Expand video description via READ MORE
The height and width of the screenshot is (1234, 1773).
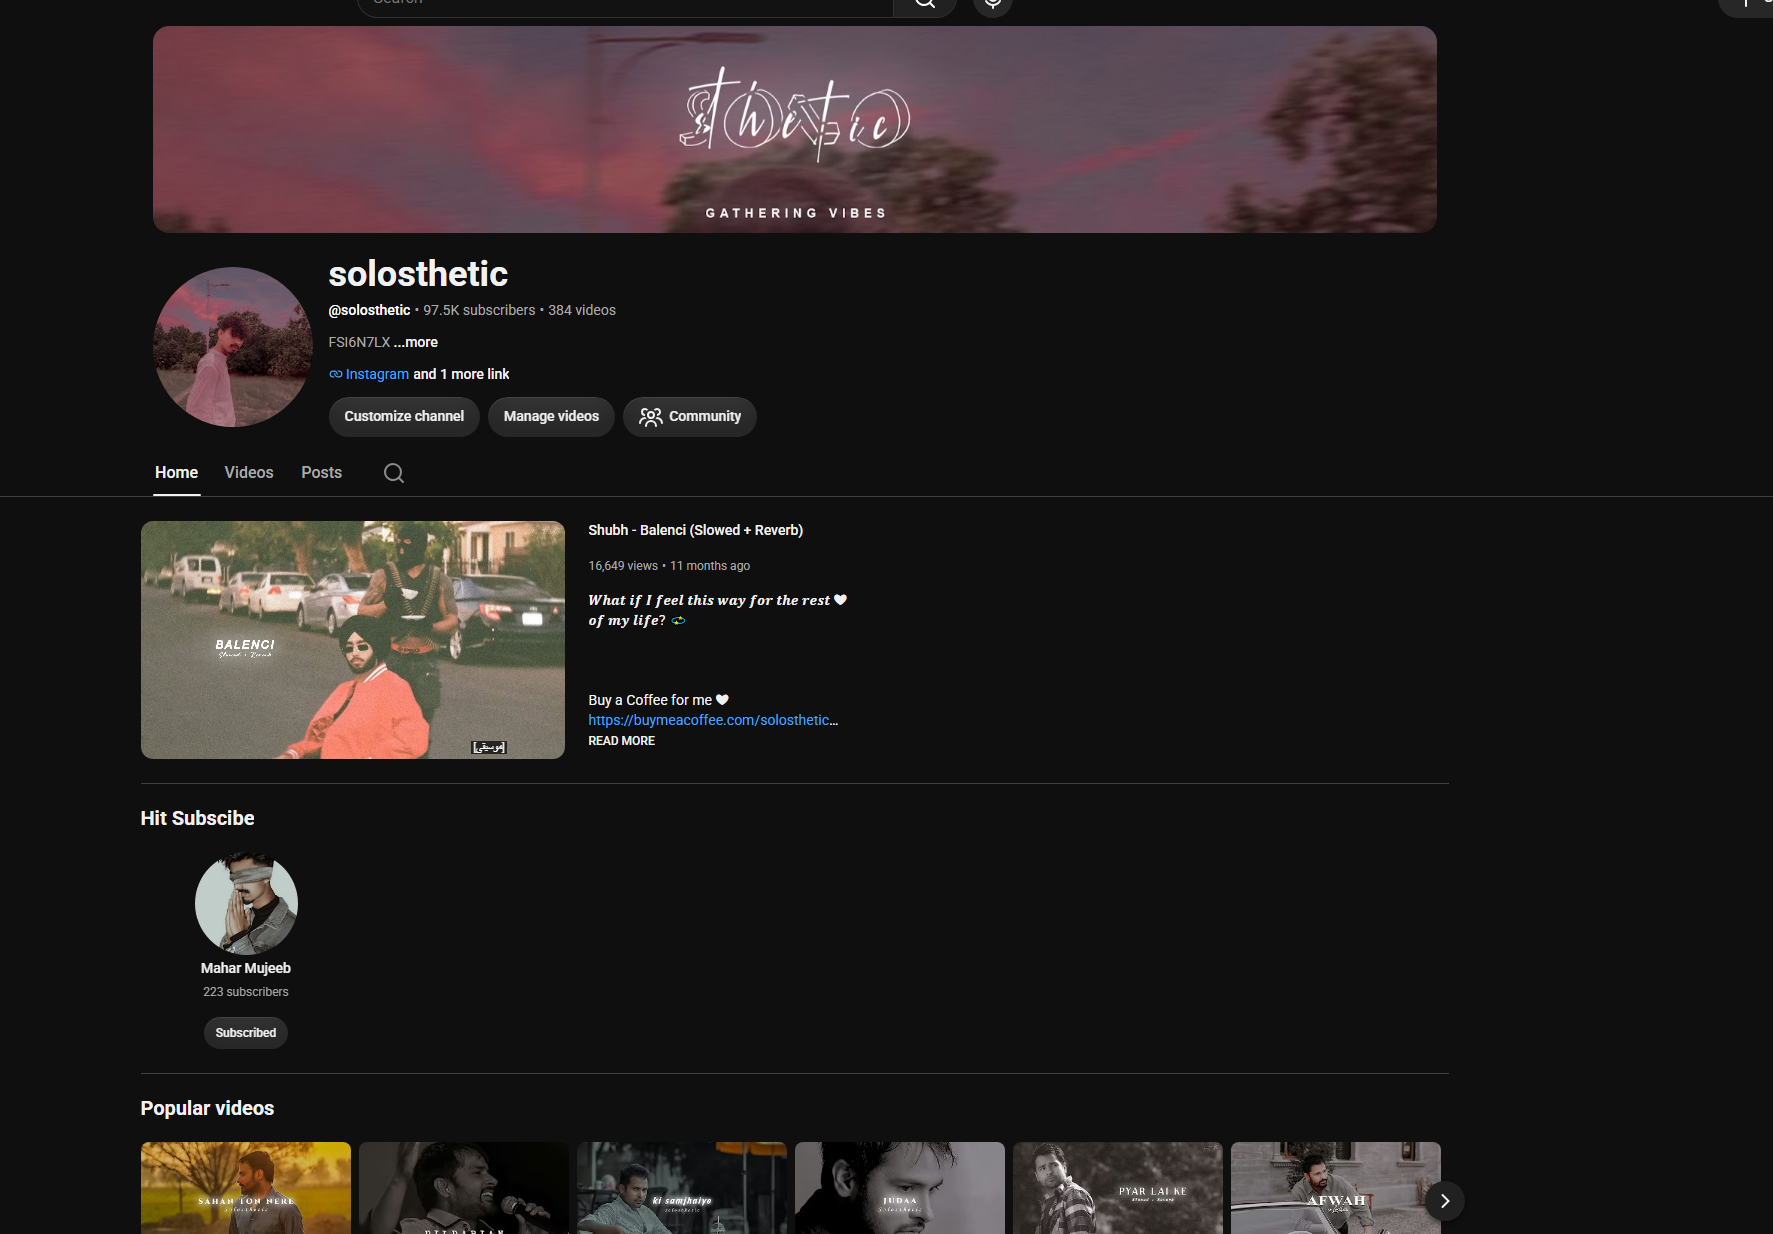621,741
